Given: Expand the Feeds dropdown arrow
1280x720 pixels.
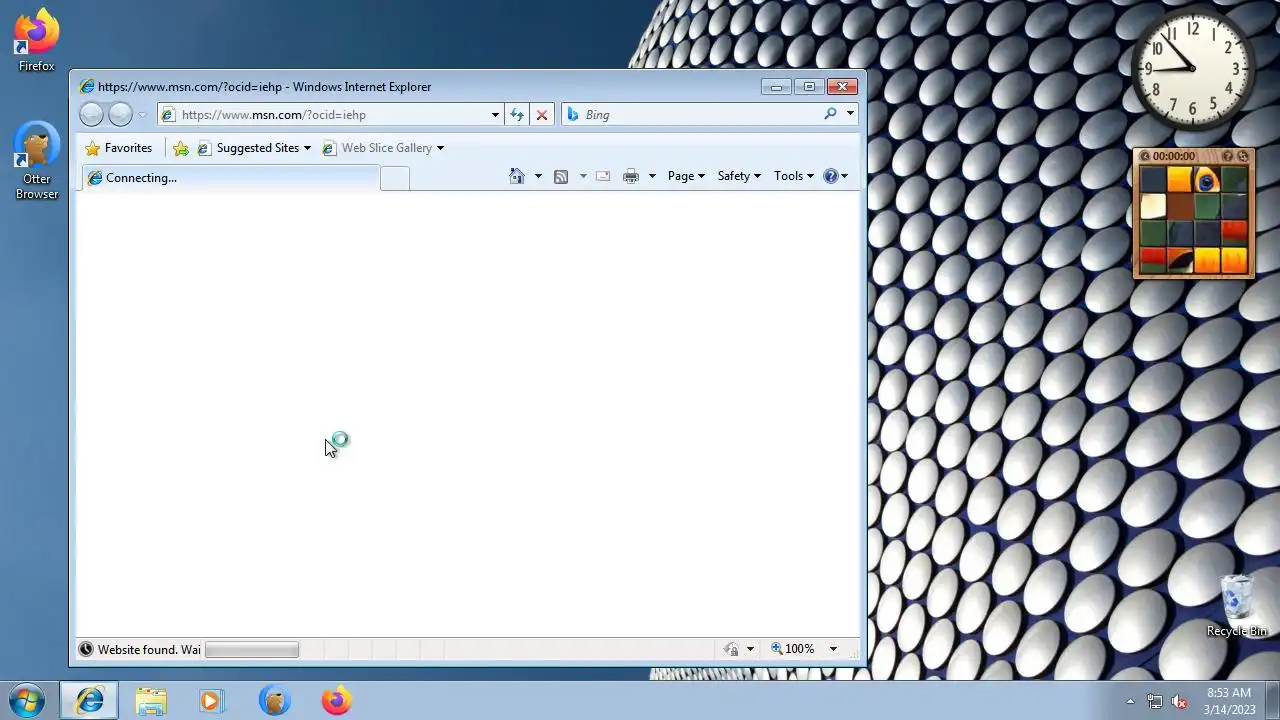Looking at the screenshot, I should pyautogui.click(x=583, y=176).
